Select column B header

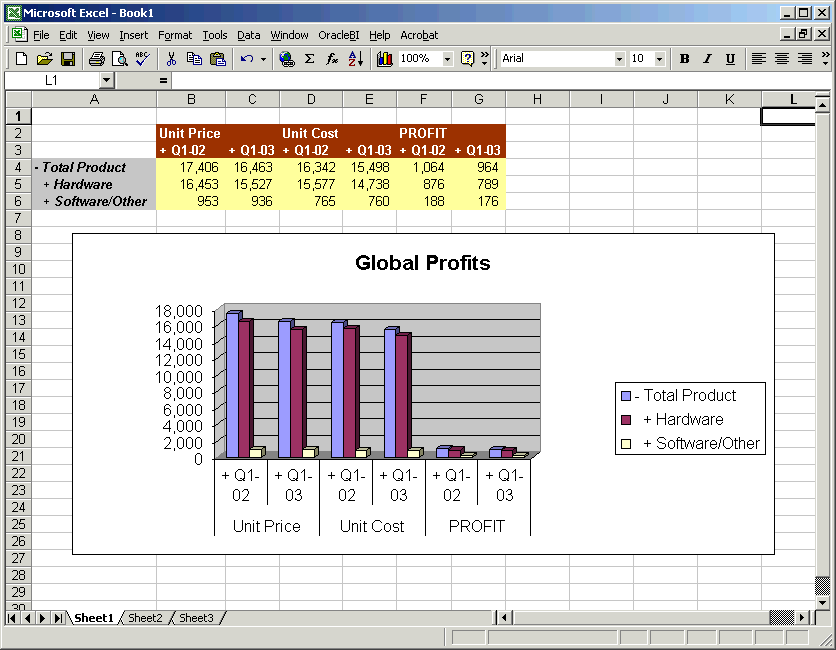tap(191, 99)
